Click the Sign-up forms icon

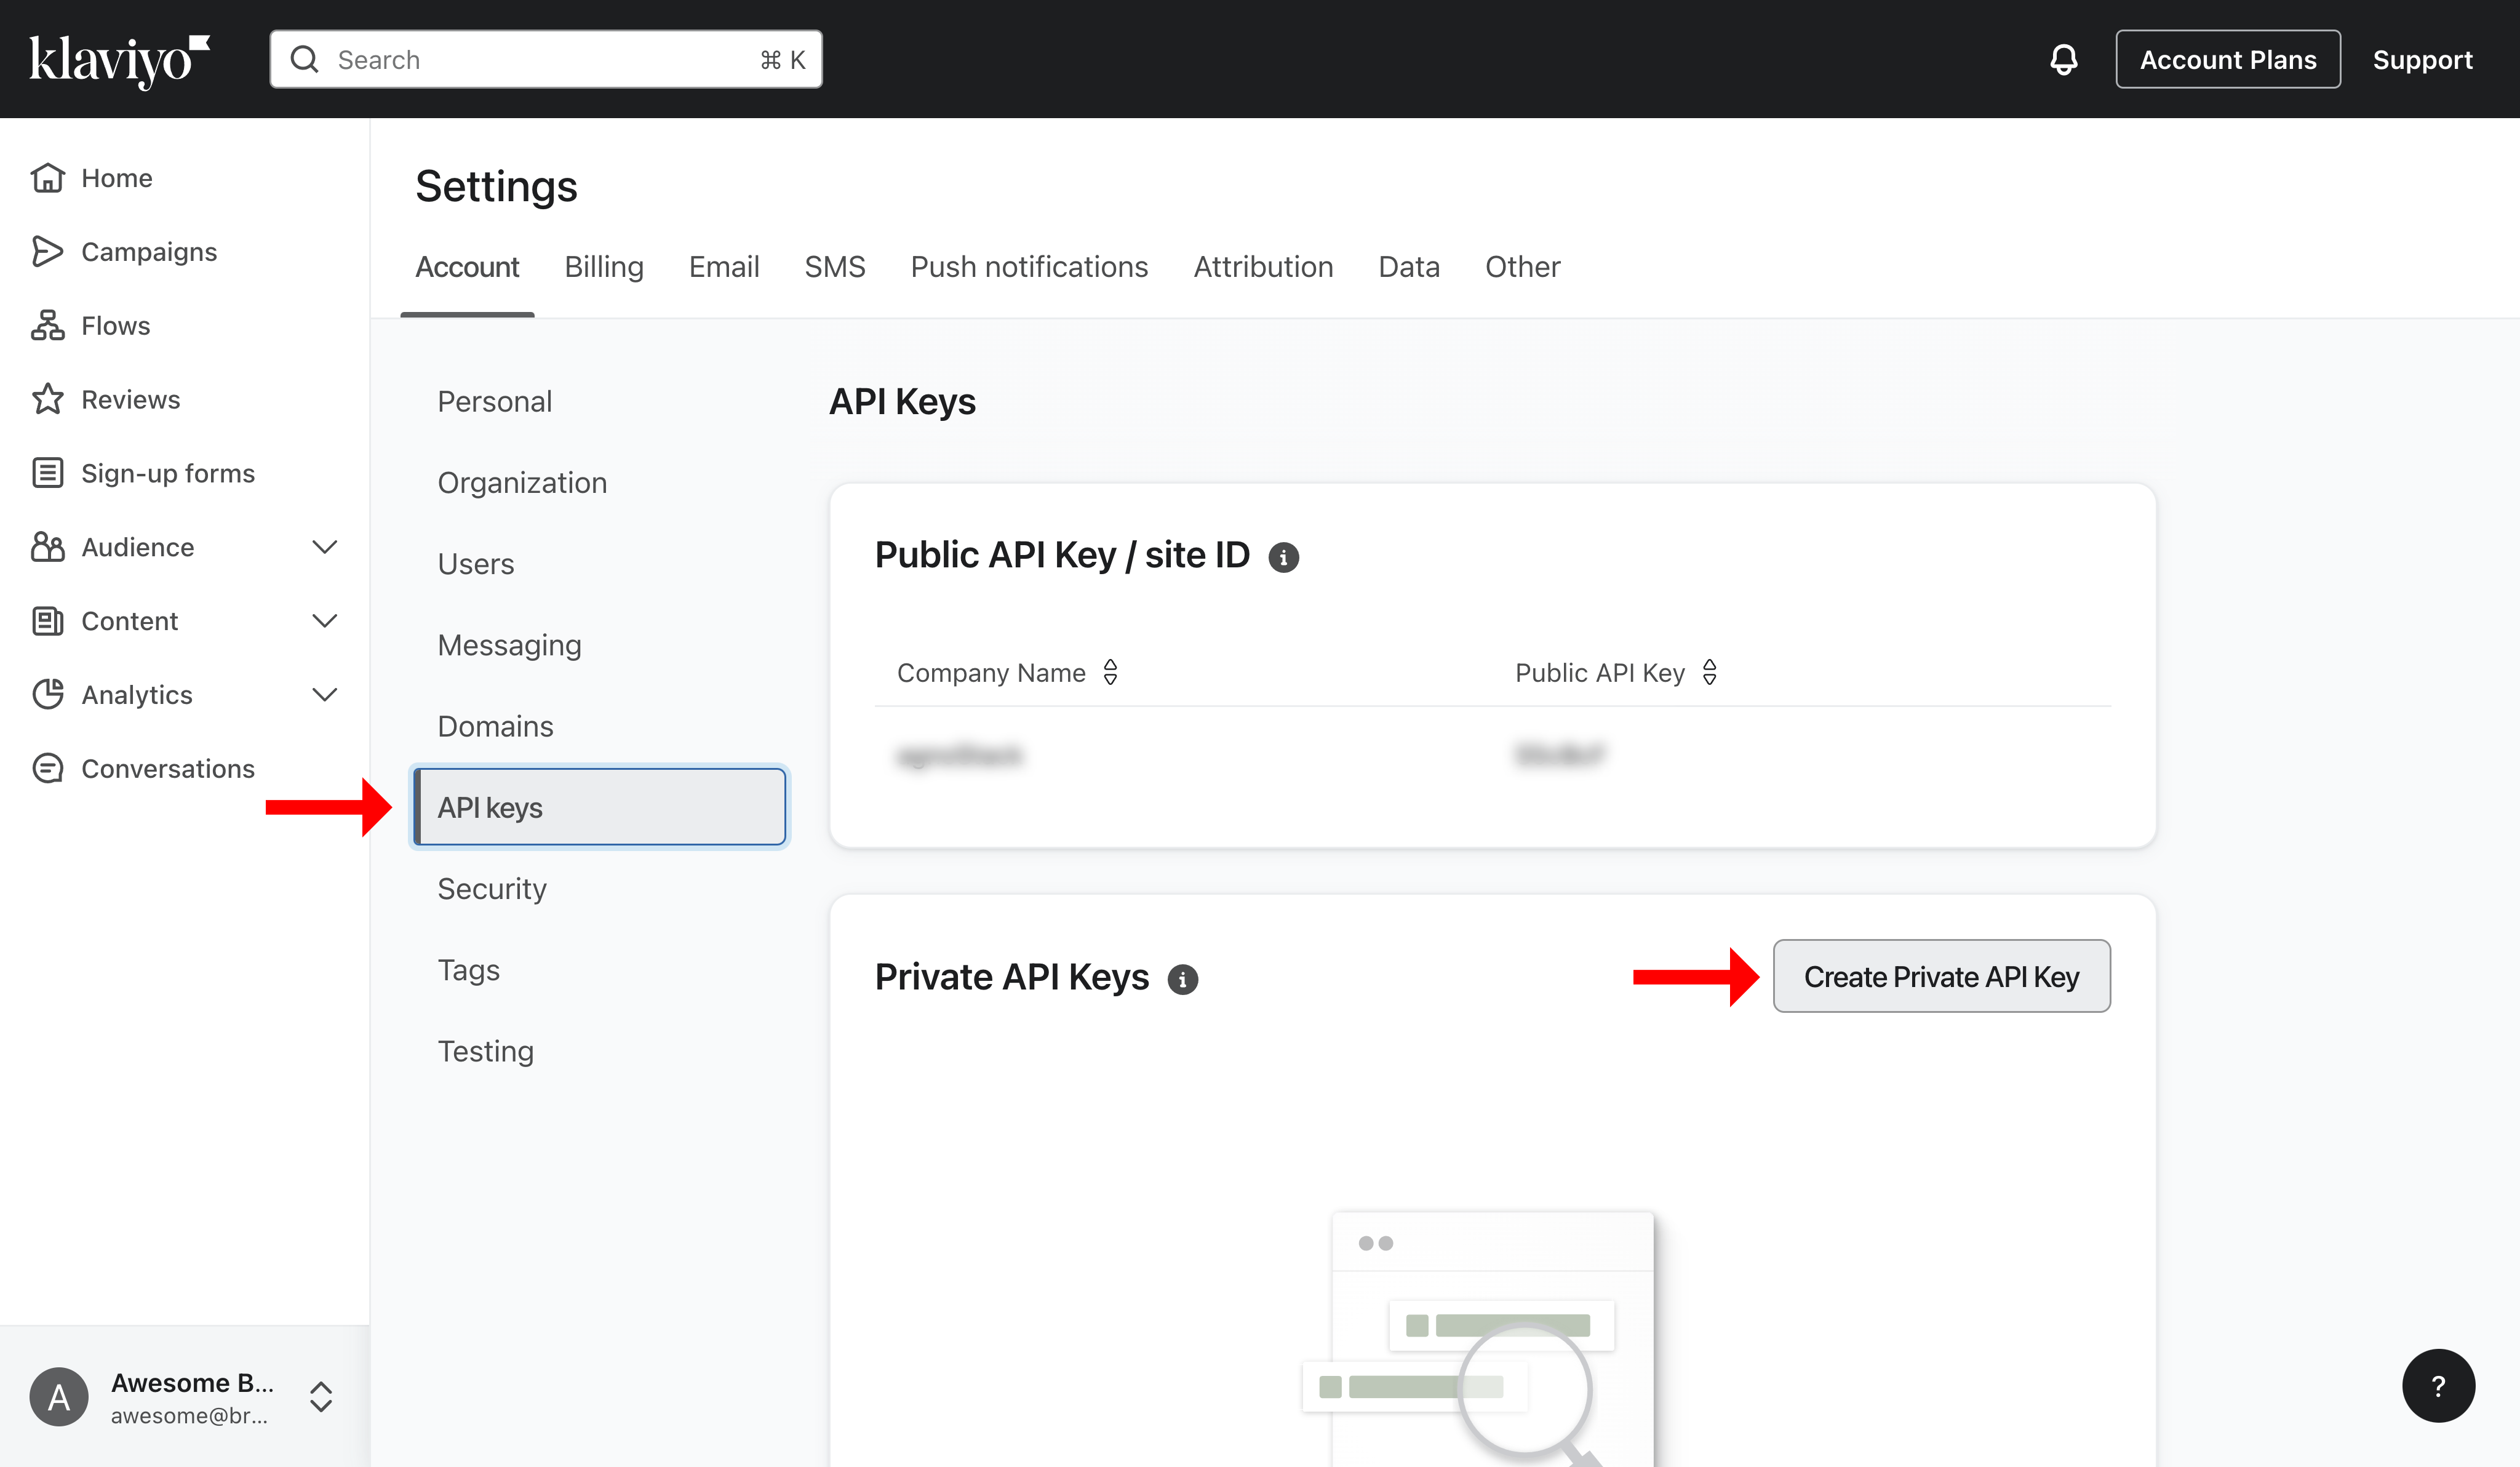47,473
